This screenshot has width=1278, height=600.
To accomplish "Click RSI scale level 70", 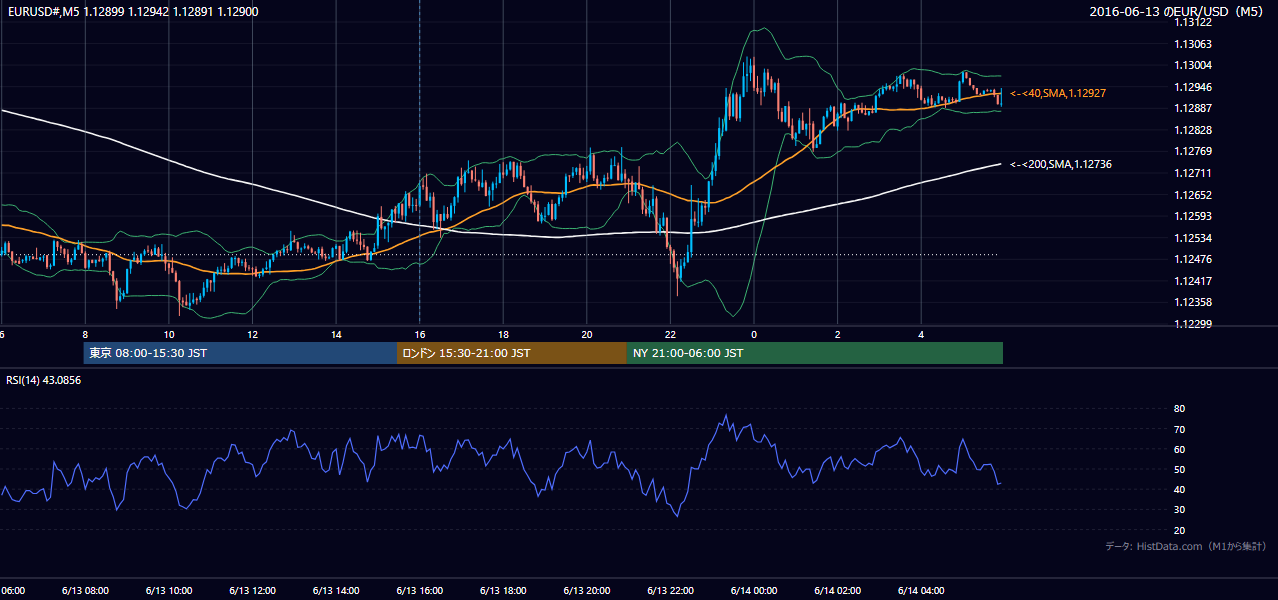I will [1179, 429].
